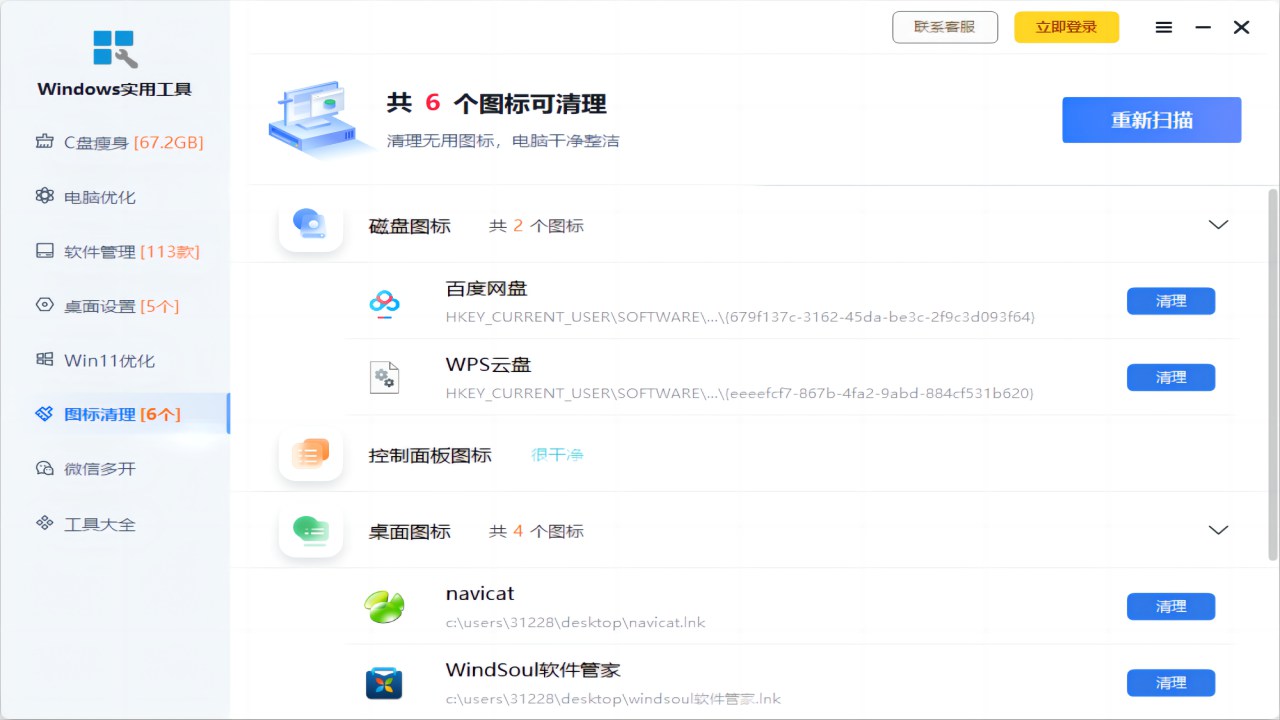This screenshot has height=720, width=1280.
Task: Click the Windows实用工具 logo icon
Action: point(114,49)
